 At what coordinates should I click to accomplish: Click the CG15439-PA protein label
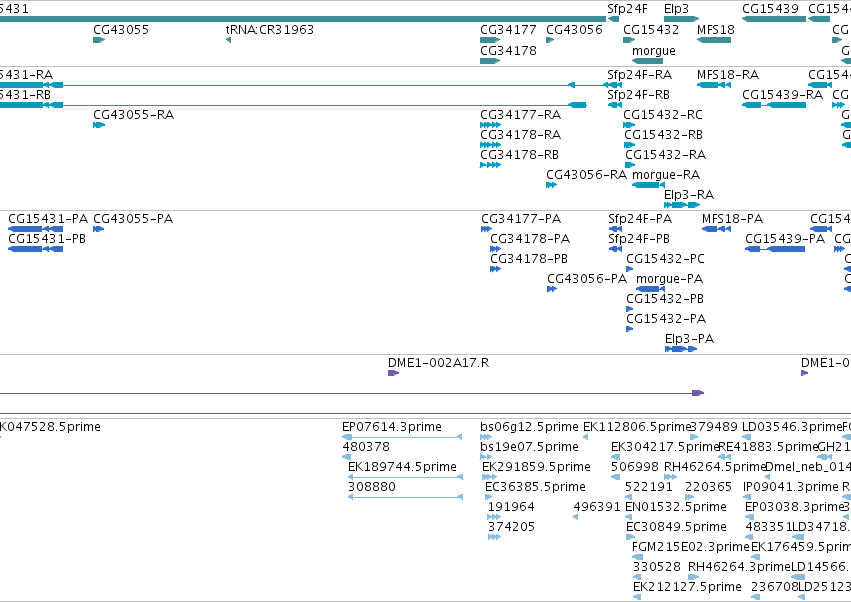click(785, 239)
